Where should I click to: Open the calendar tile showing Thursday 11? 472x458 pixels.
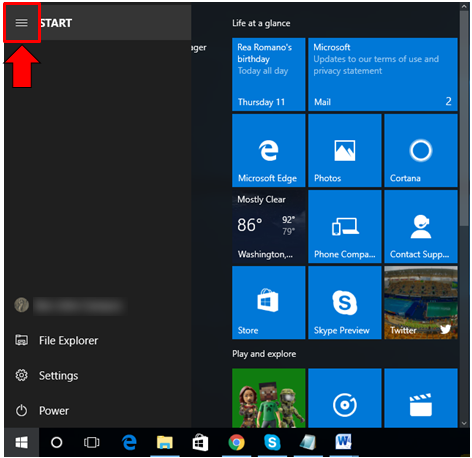[x=269, y=74]
